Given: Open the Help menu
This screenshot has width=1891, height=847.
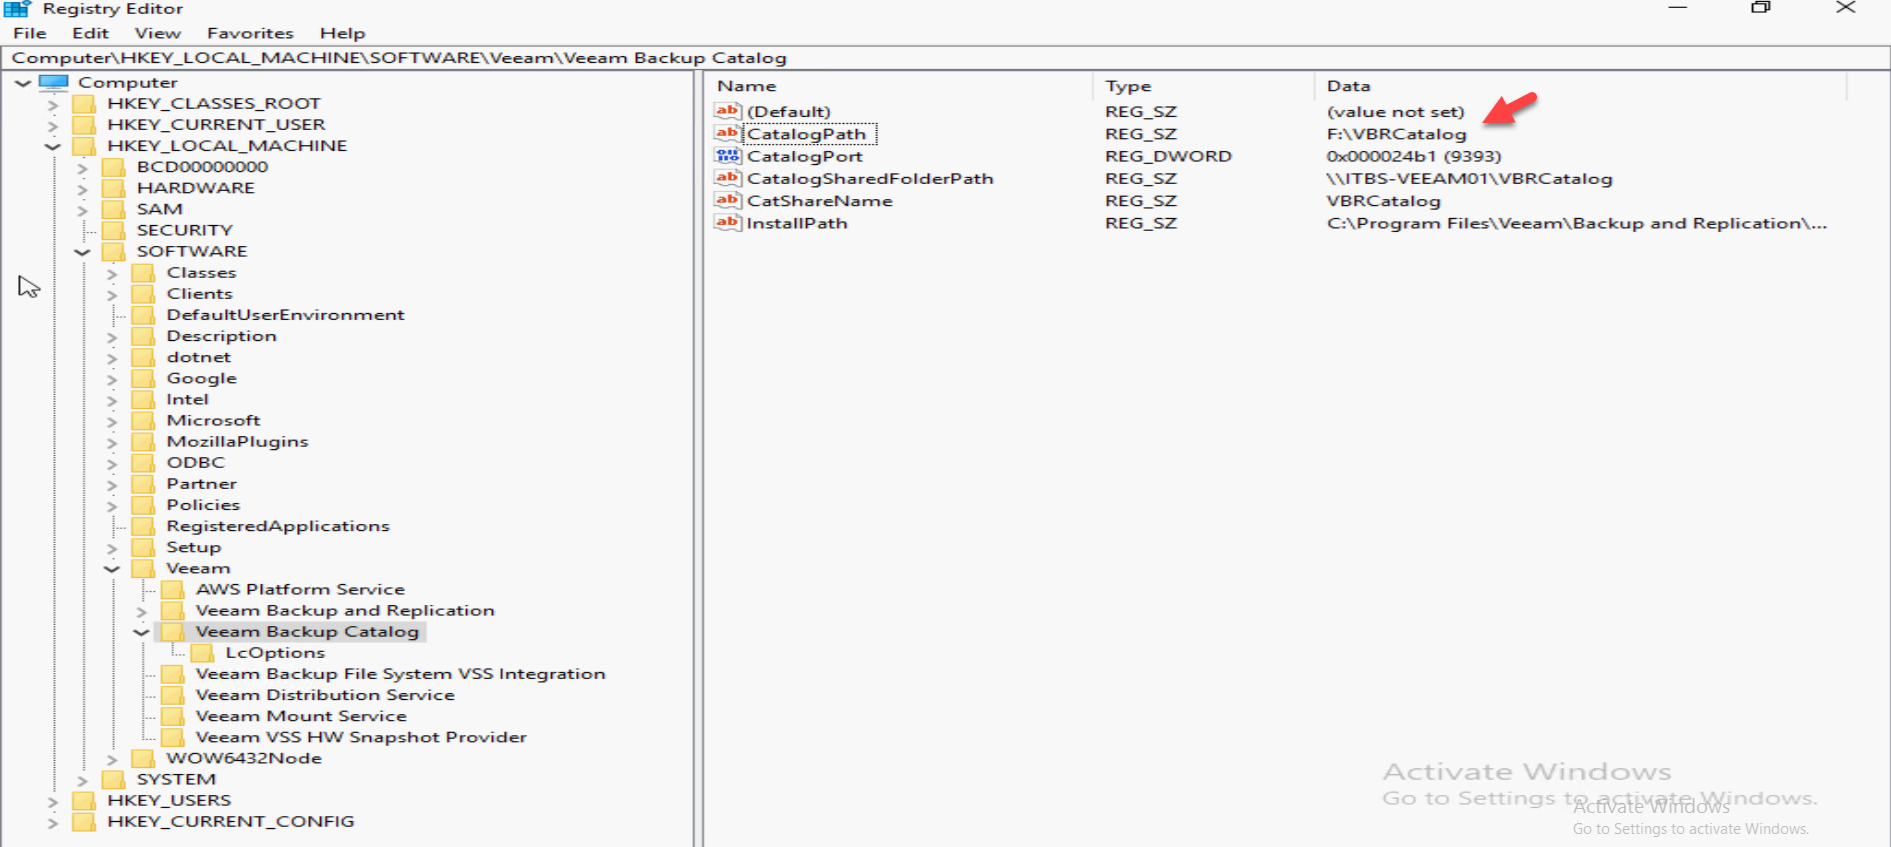Looking at the screenshot, I should (342, 33).
